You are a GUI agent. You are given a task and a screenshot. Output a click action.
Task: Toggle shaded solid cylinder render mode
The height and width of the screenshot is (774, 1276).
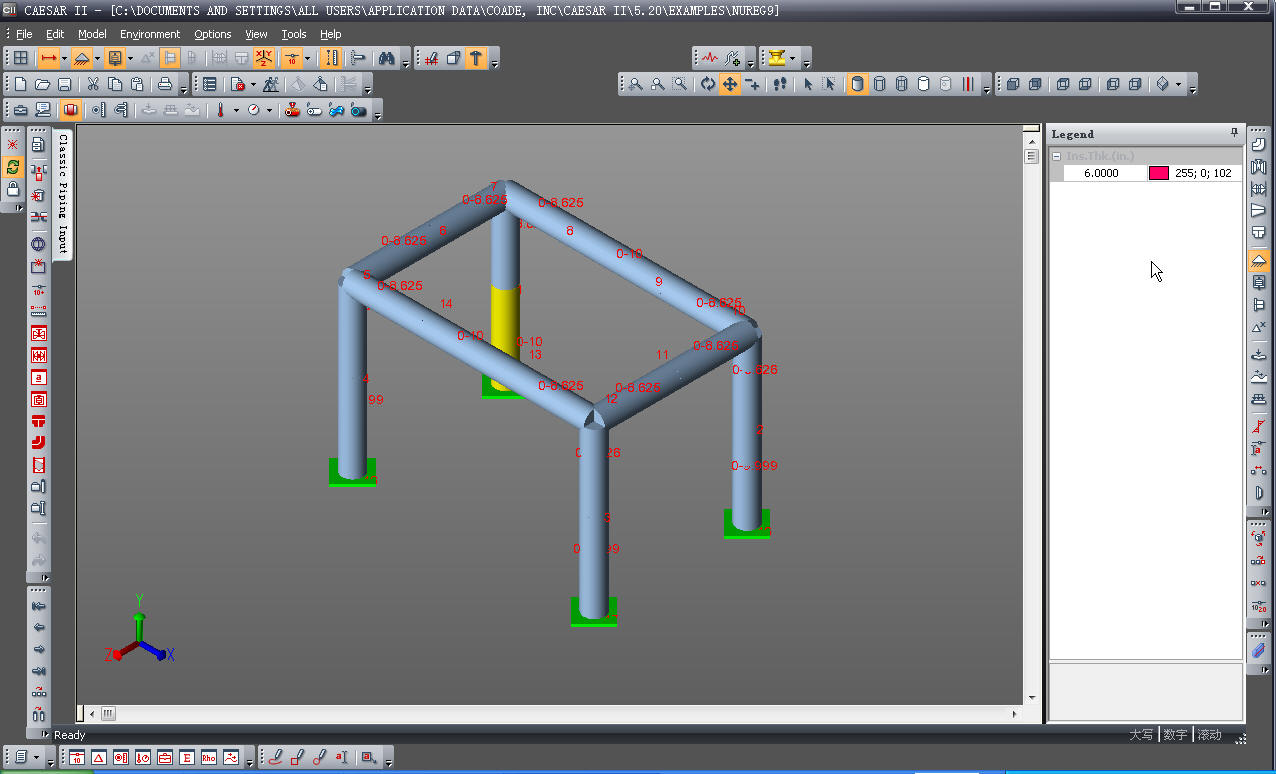(x=858, y=84)
